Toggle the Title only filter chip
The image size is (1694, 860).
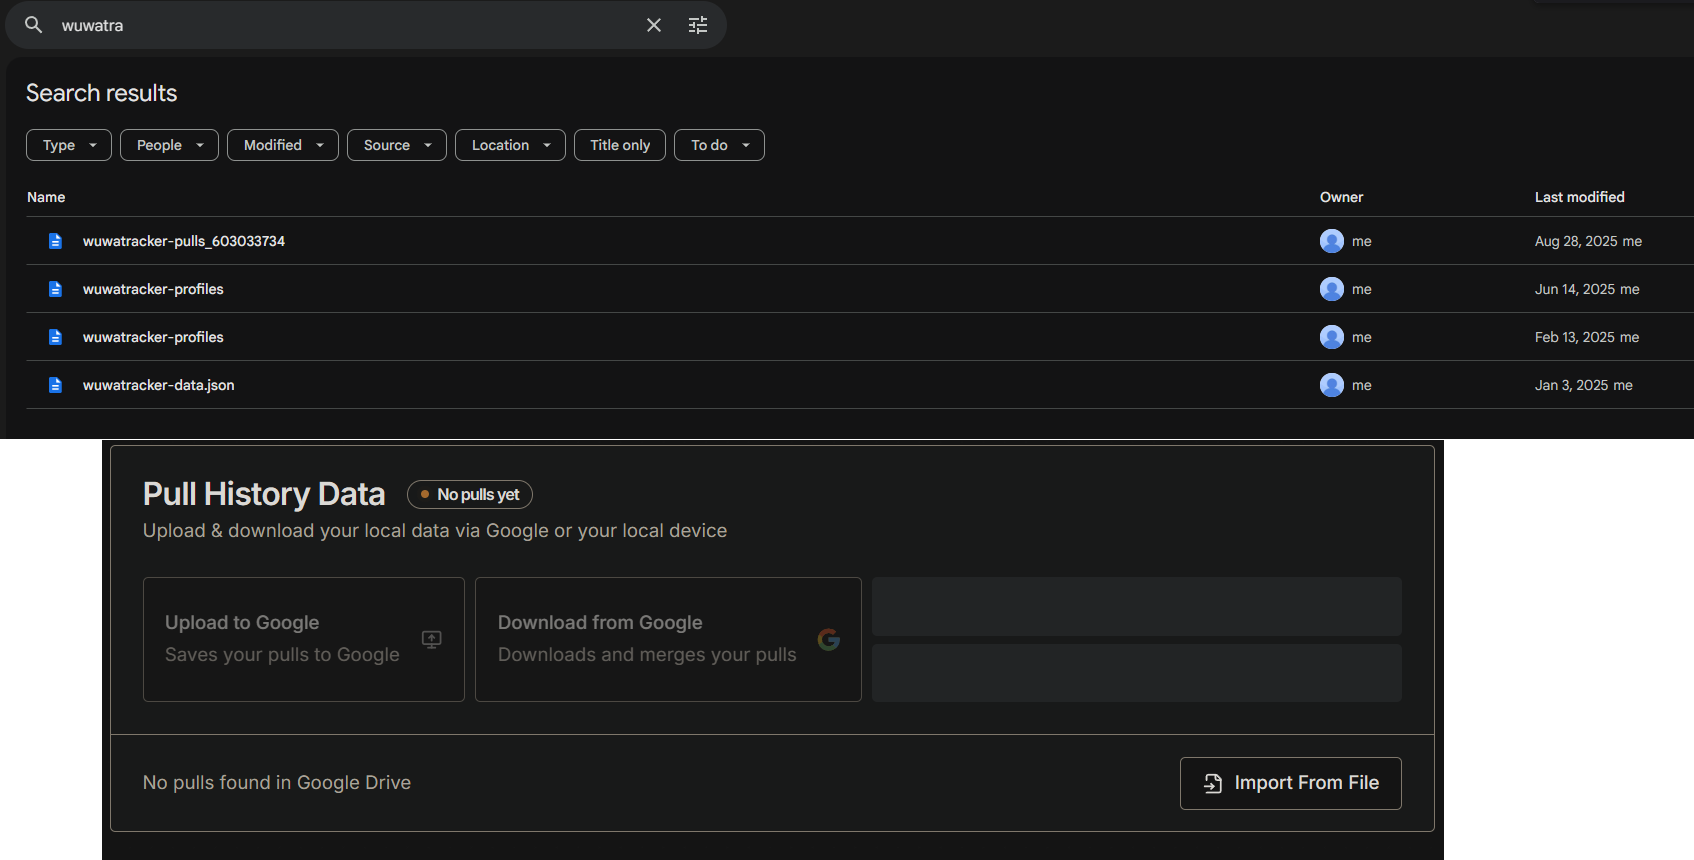(620, 145)
